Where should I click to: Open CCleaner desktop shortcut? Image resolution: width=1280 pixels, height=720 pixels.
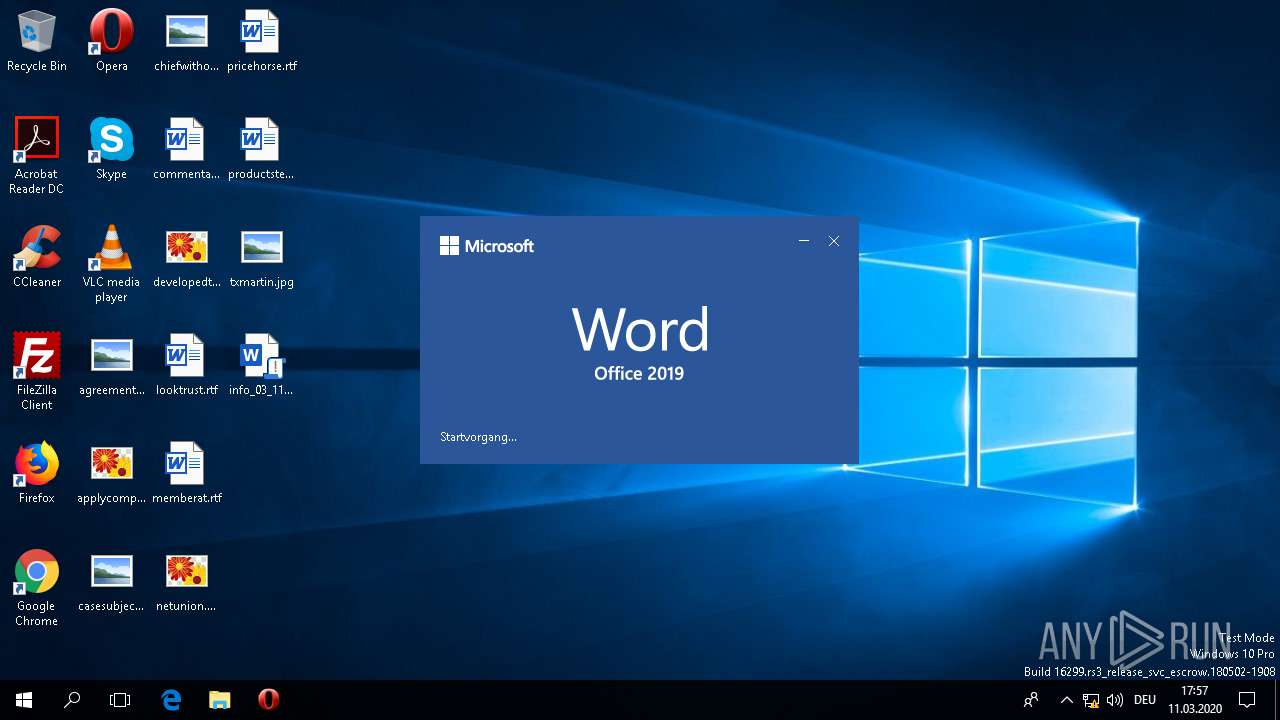tap(37, 257)
